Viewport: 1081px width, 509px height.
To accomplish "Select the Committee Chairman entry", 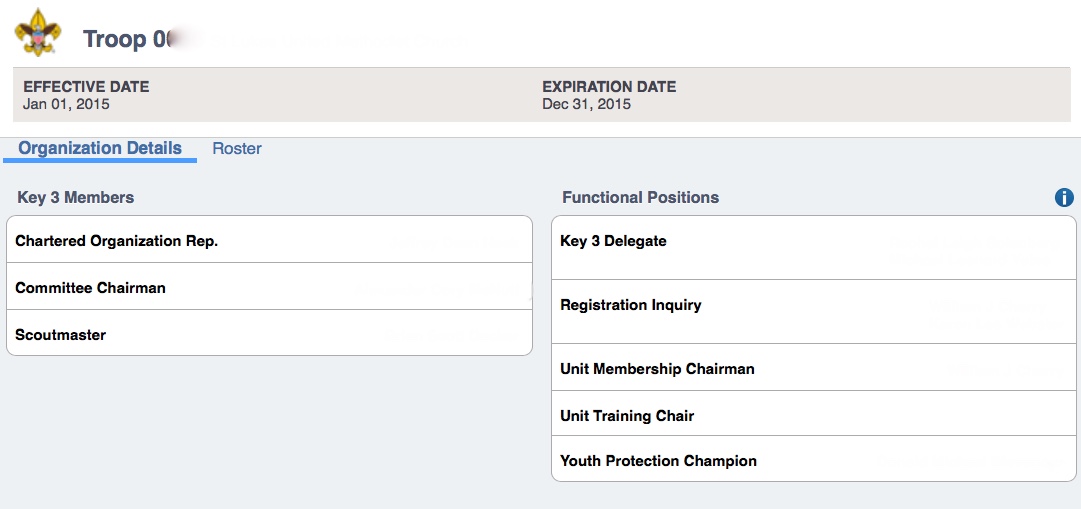I will [269, 288].
